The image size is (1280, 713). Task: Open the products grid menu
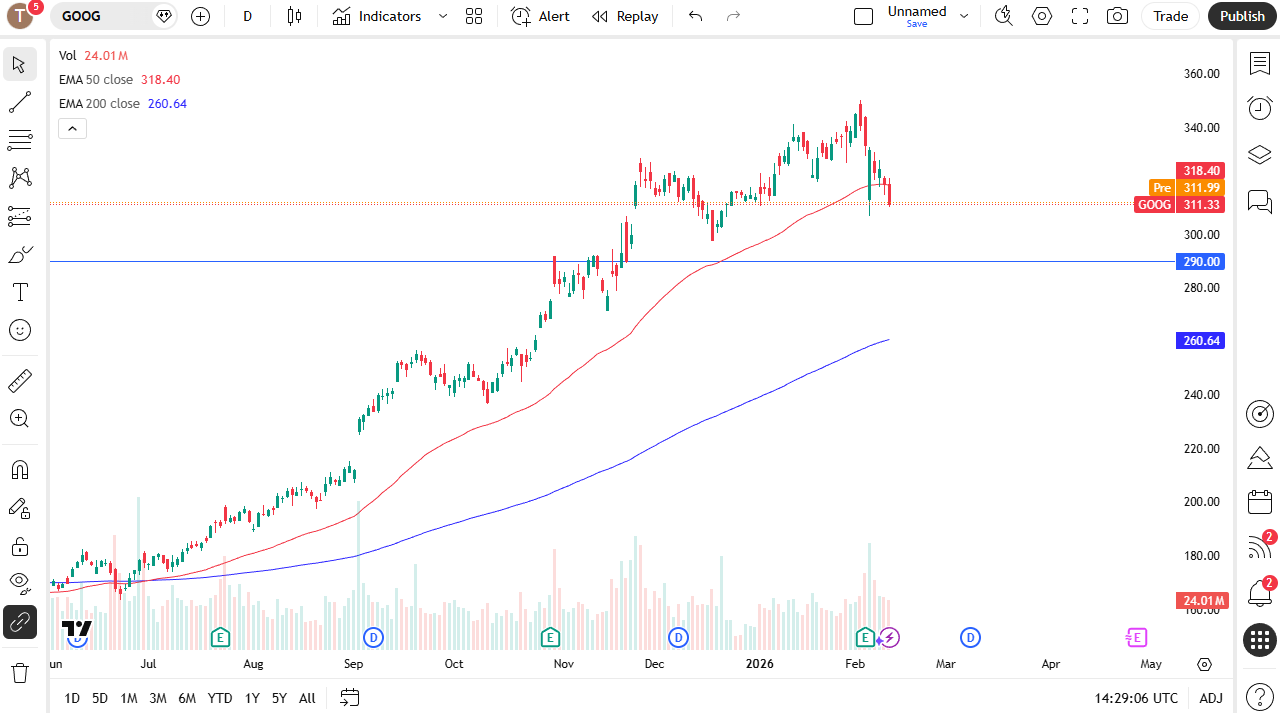(x=1260, y=640)
